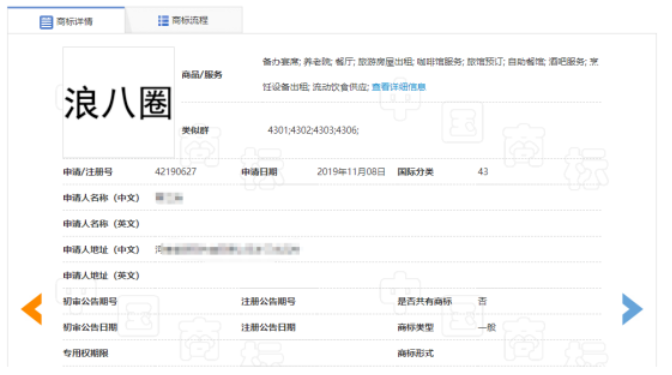Click the blurred Chinese applicant address value
672x375 pixels.
[x=227, y=249]
